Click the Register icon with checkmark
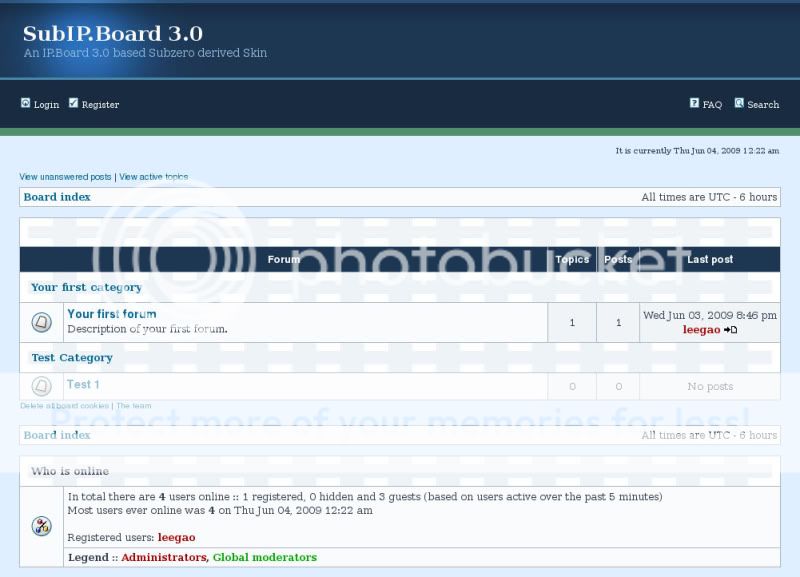The image size is (800, 577). [x=73, y=103]
